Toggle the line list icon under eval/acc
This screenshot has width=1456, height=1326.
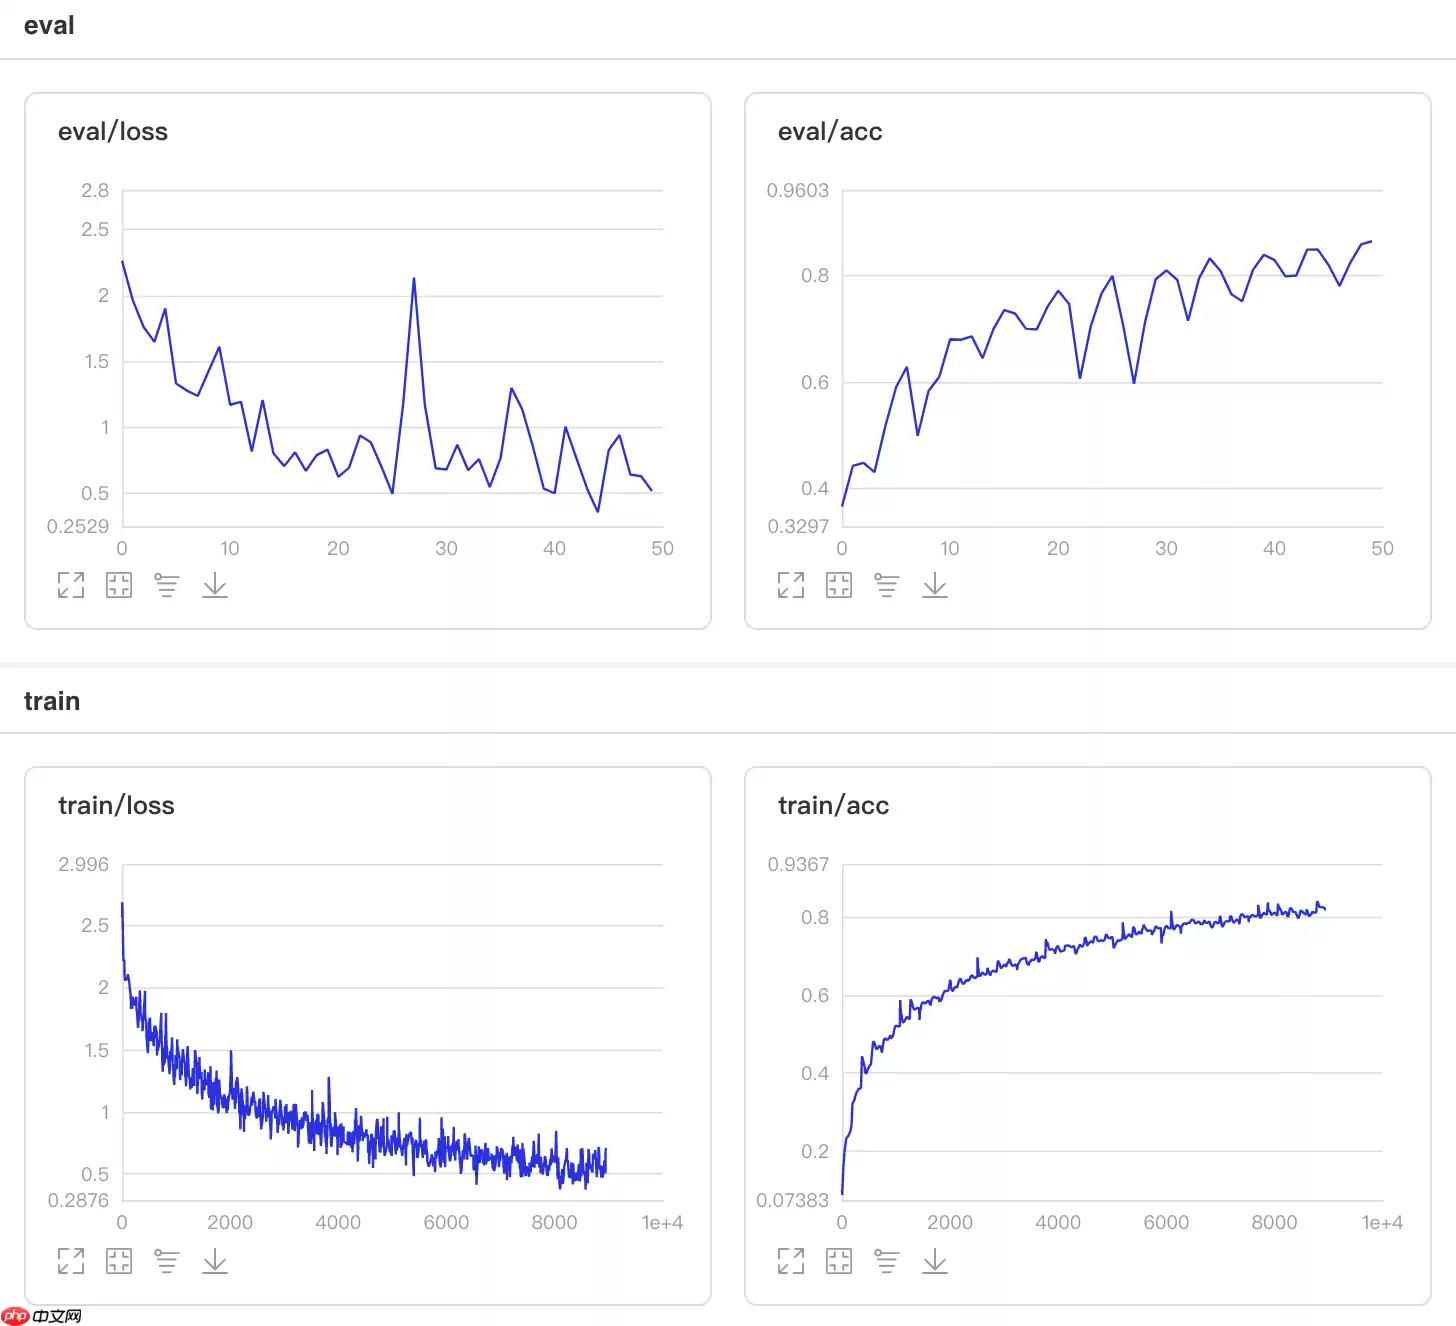click(x=887, y=585)
